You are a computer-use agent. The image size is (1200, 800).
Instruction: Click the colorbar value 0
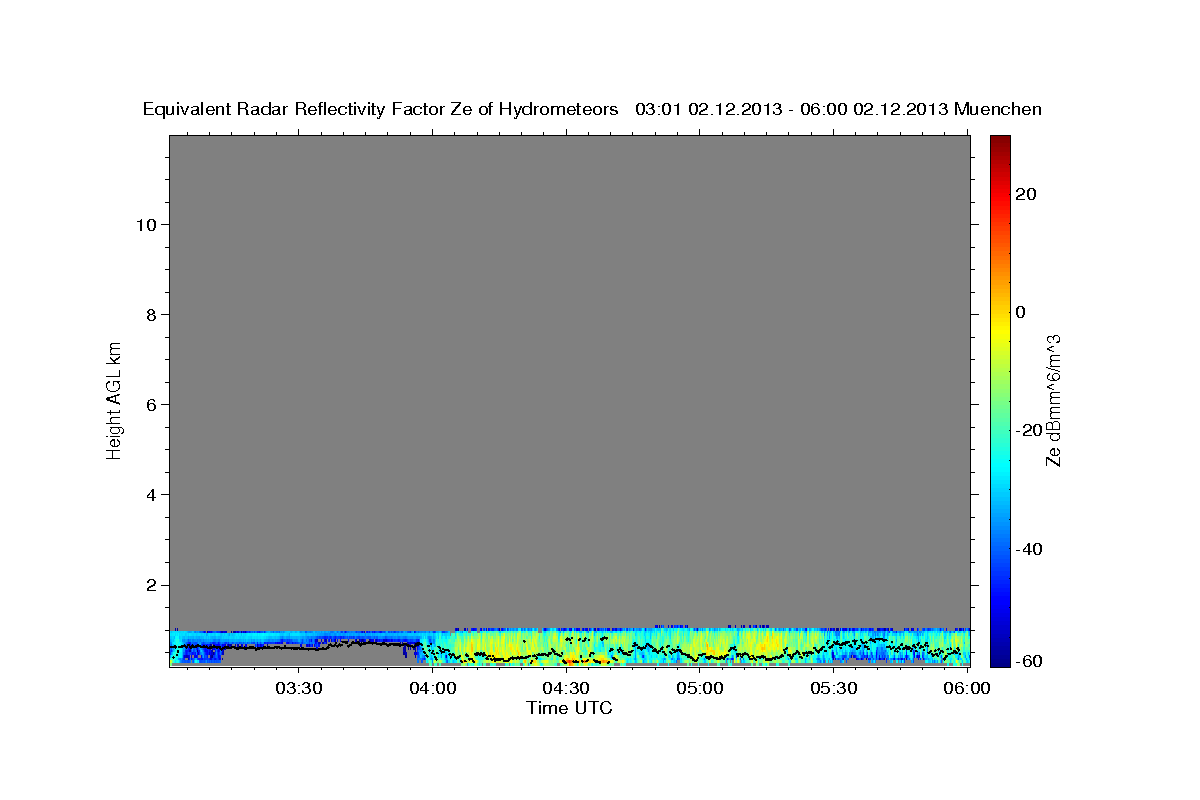coord(1020,312)
